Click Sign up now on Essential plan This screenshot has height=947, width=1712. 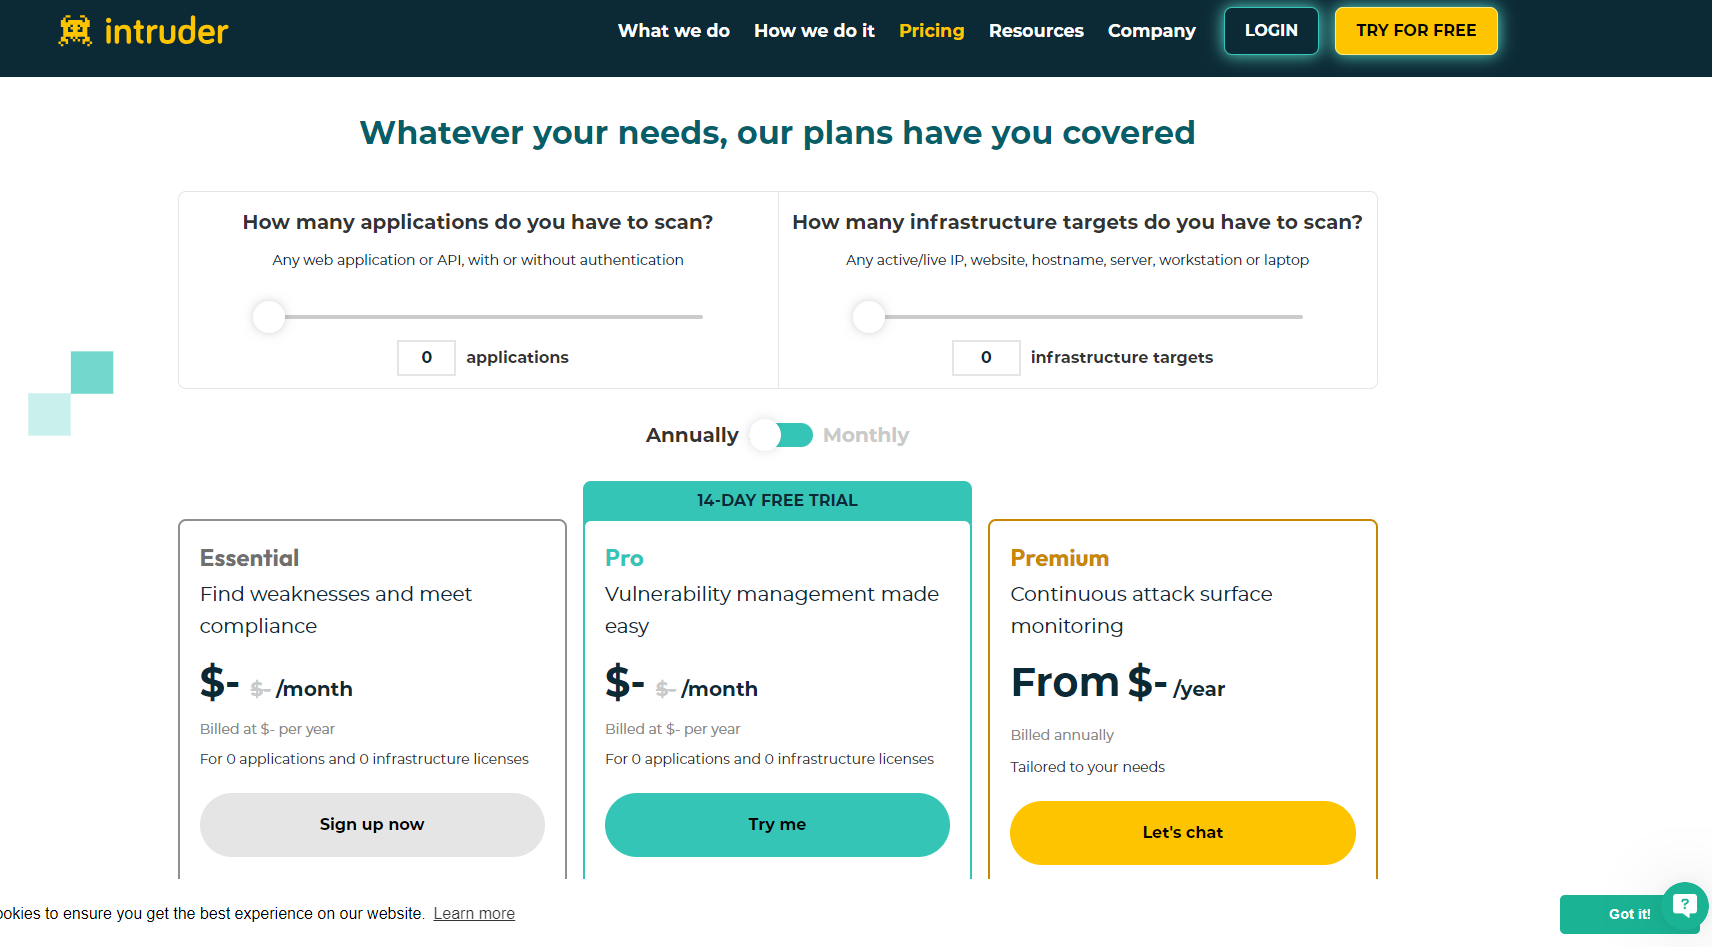click(372, 824)
